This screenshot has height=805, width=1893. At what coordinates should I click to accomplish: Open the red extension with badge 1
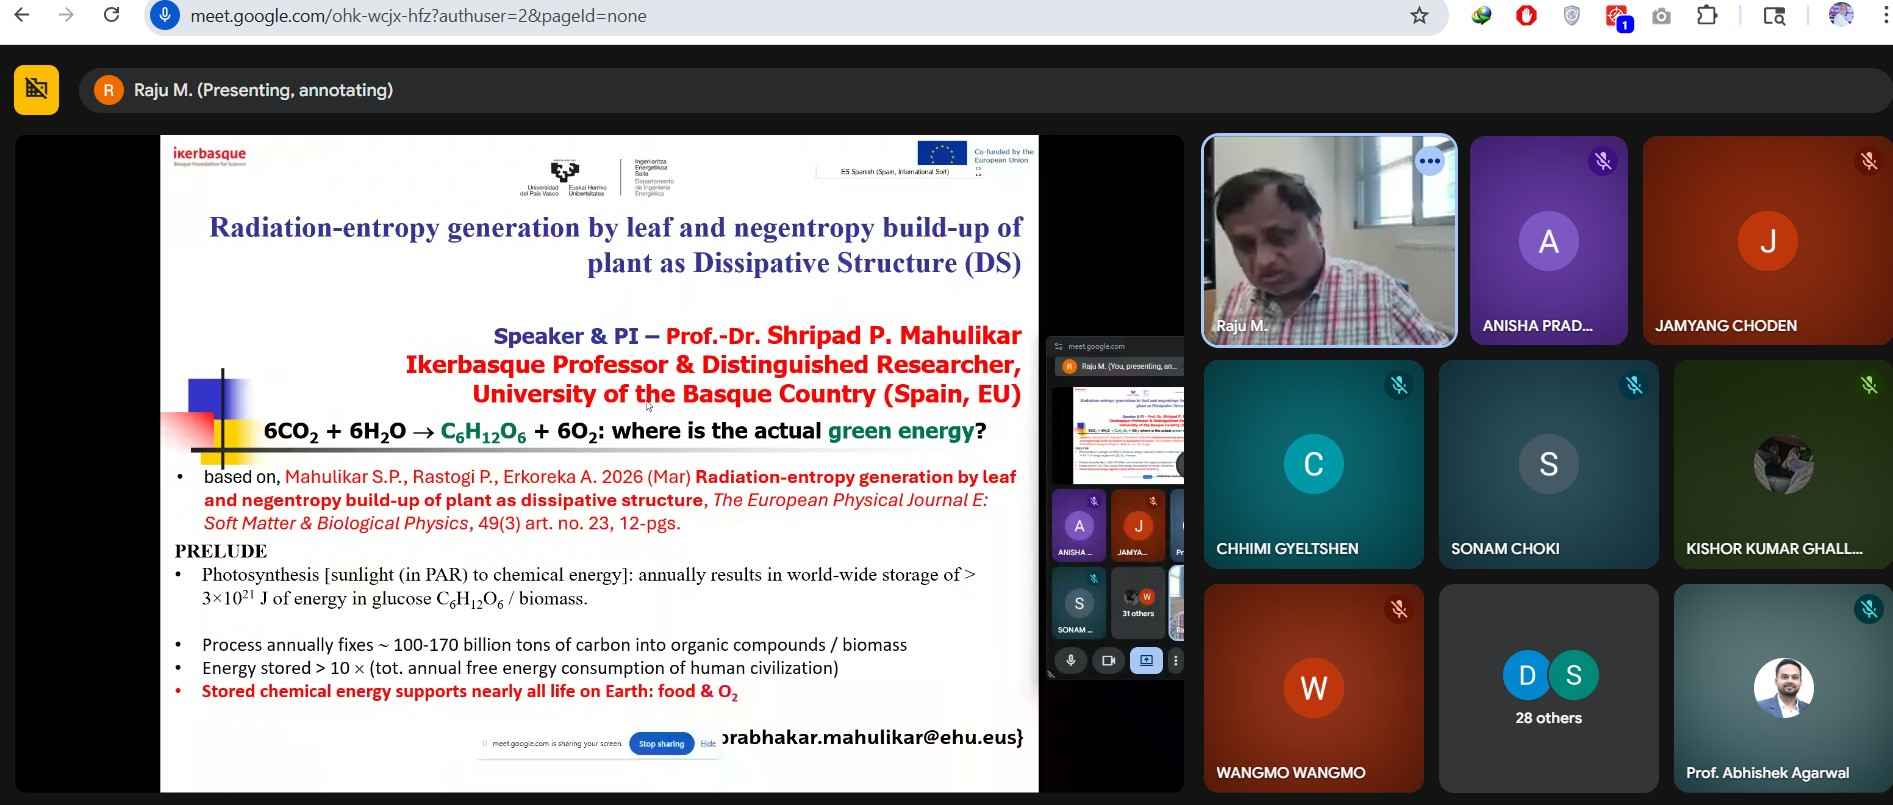click(x=1617, y=17)
